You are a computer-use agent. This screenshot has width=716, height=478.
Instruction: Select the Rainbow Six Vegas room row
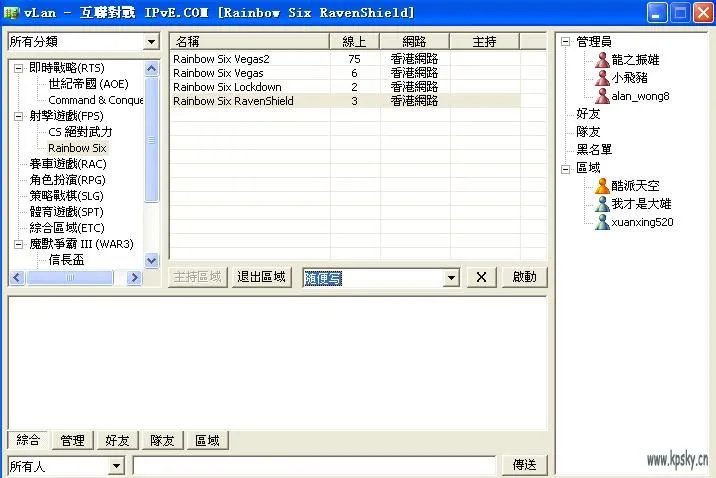[346, 73]
